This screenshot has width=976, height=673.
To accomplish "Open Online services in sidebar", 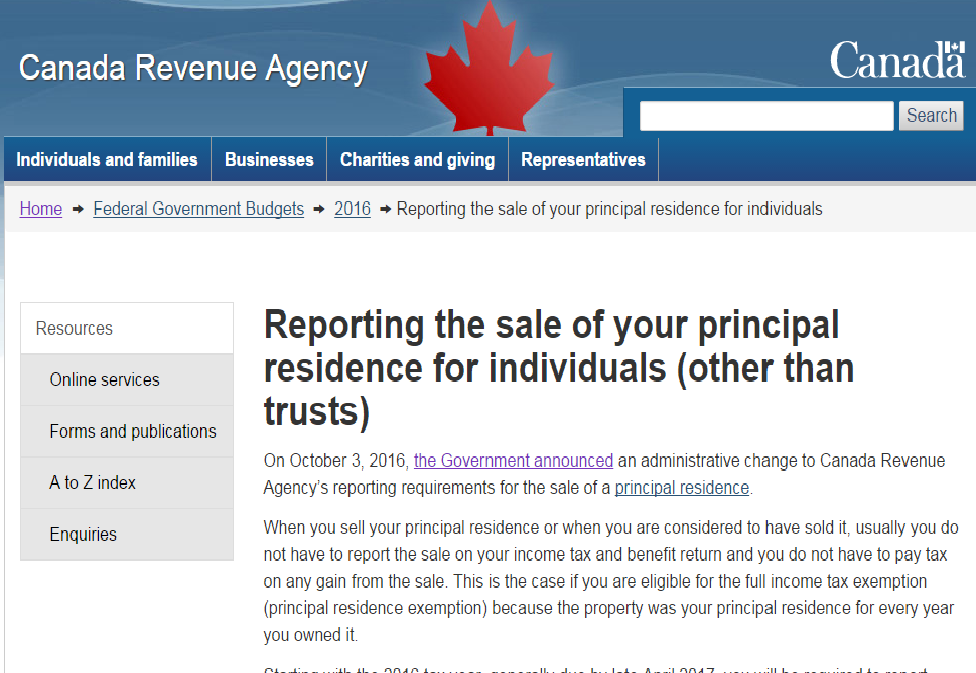I will 127,380.
